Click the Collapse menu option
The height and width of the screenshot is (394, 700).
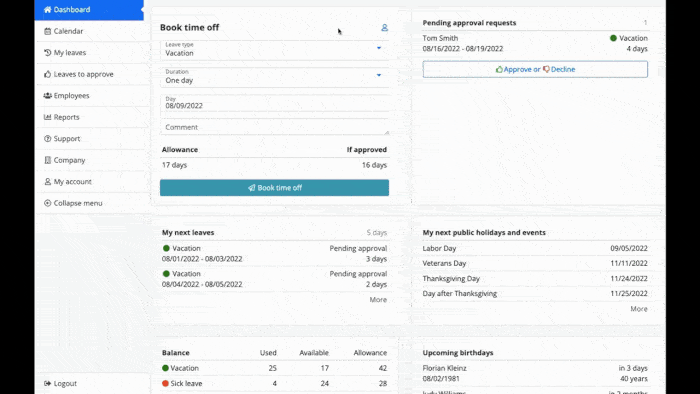[x=89, y=203]
